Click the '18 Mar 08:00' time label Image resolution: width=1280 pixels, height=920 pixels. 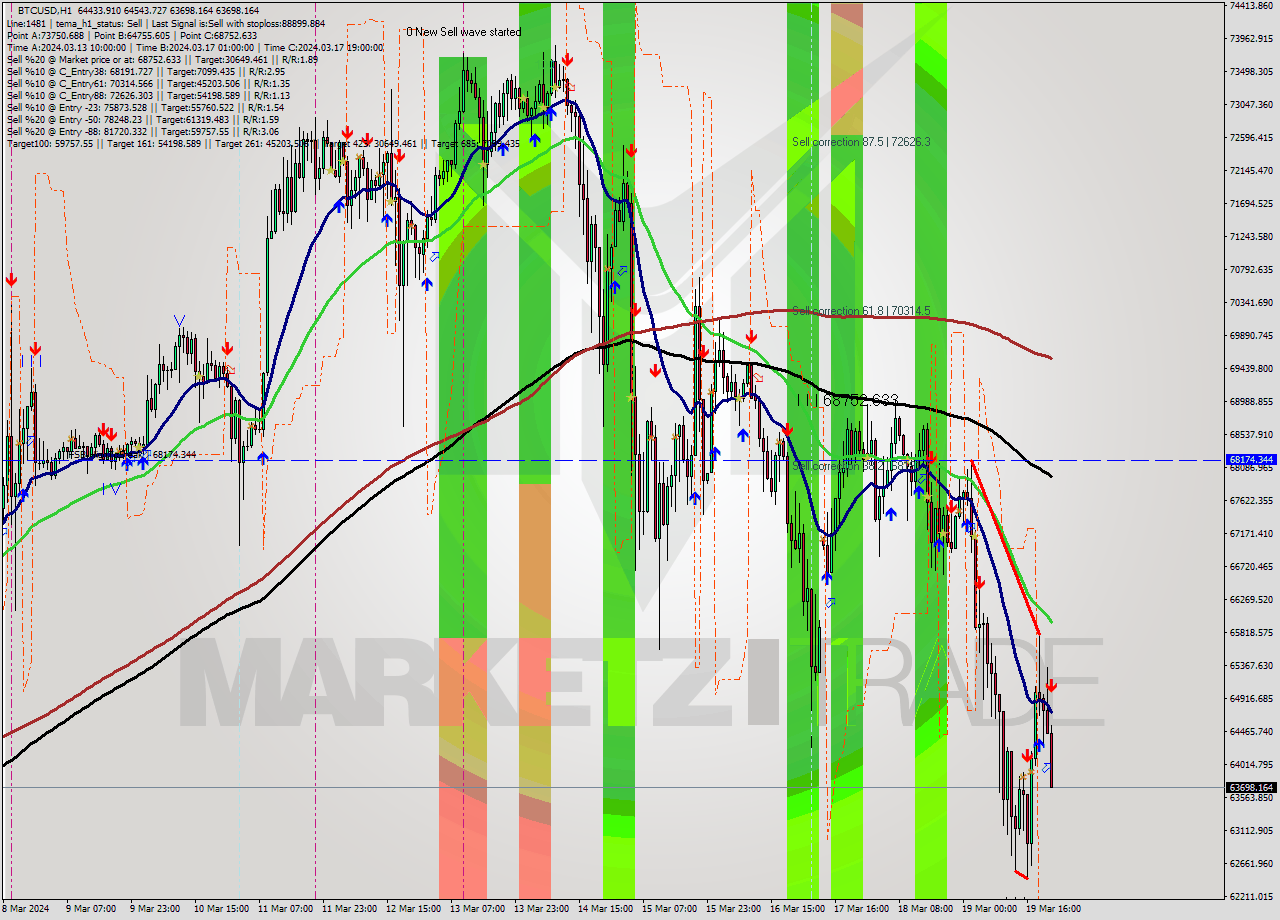coord(926,909)
